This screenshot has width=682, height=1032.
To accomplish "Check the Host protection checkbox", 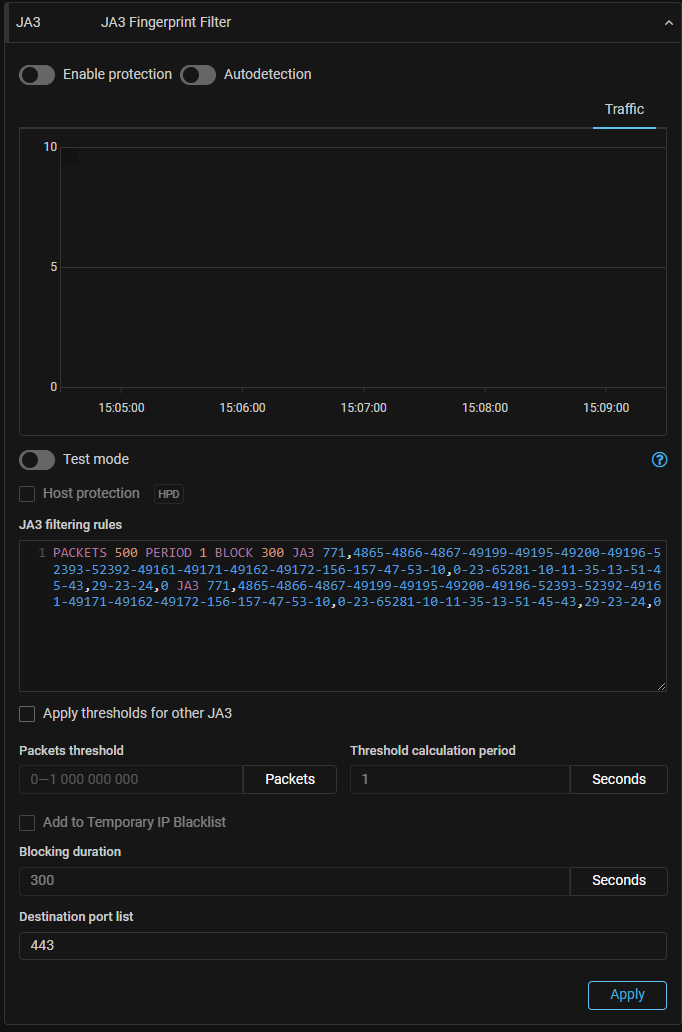I will coord(28,494).
